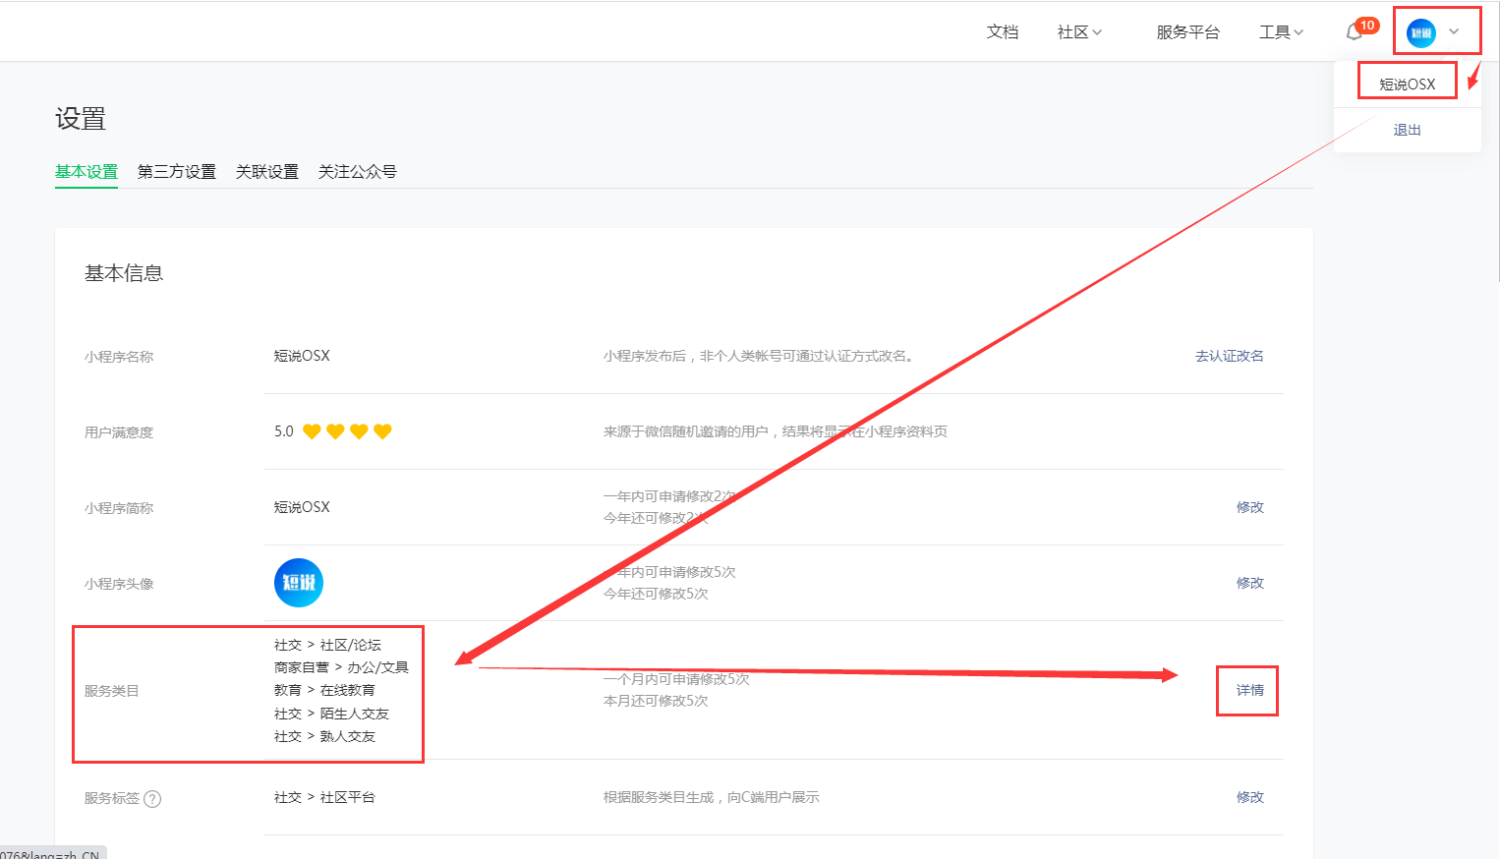
Task: Switch to the 关联设置 tab
Action: 267,171
